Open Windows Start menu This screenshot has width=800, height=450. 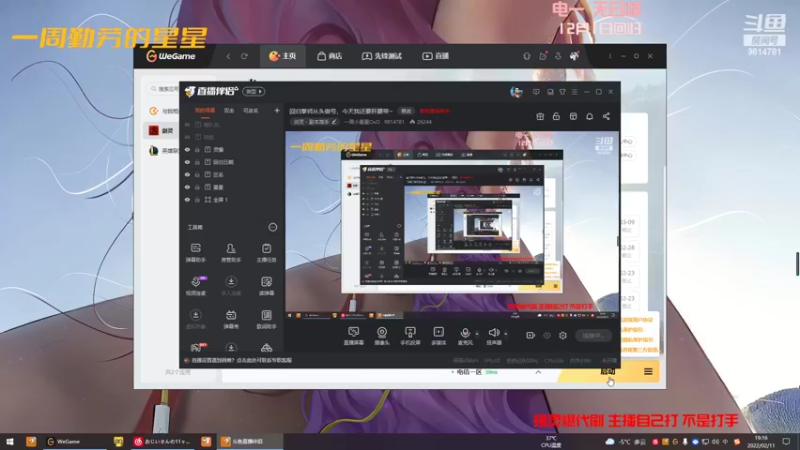pyautogui.click(x=9, y=441)
